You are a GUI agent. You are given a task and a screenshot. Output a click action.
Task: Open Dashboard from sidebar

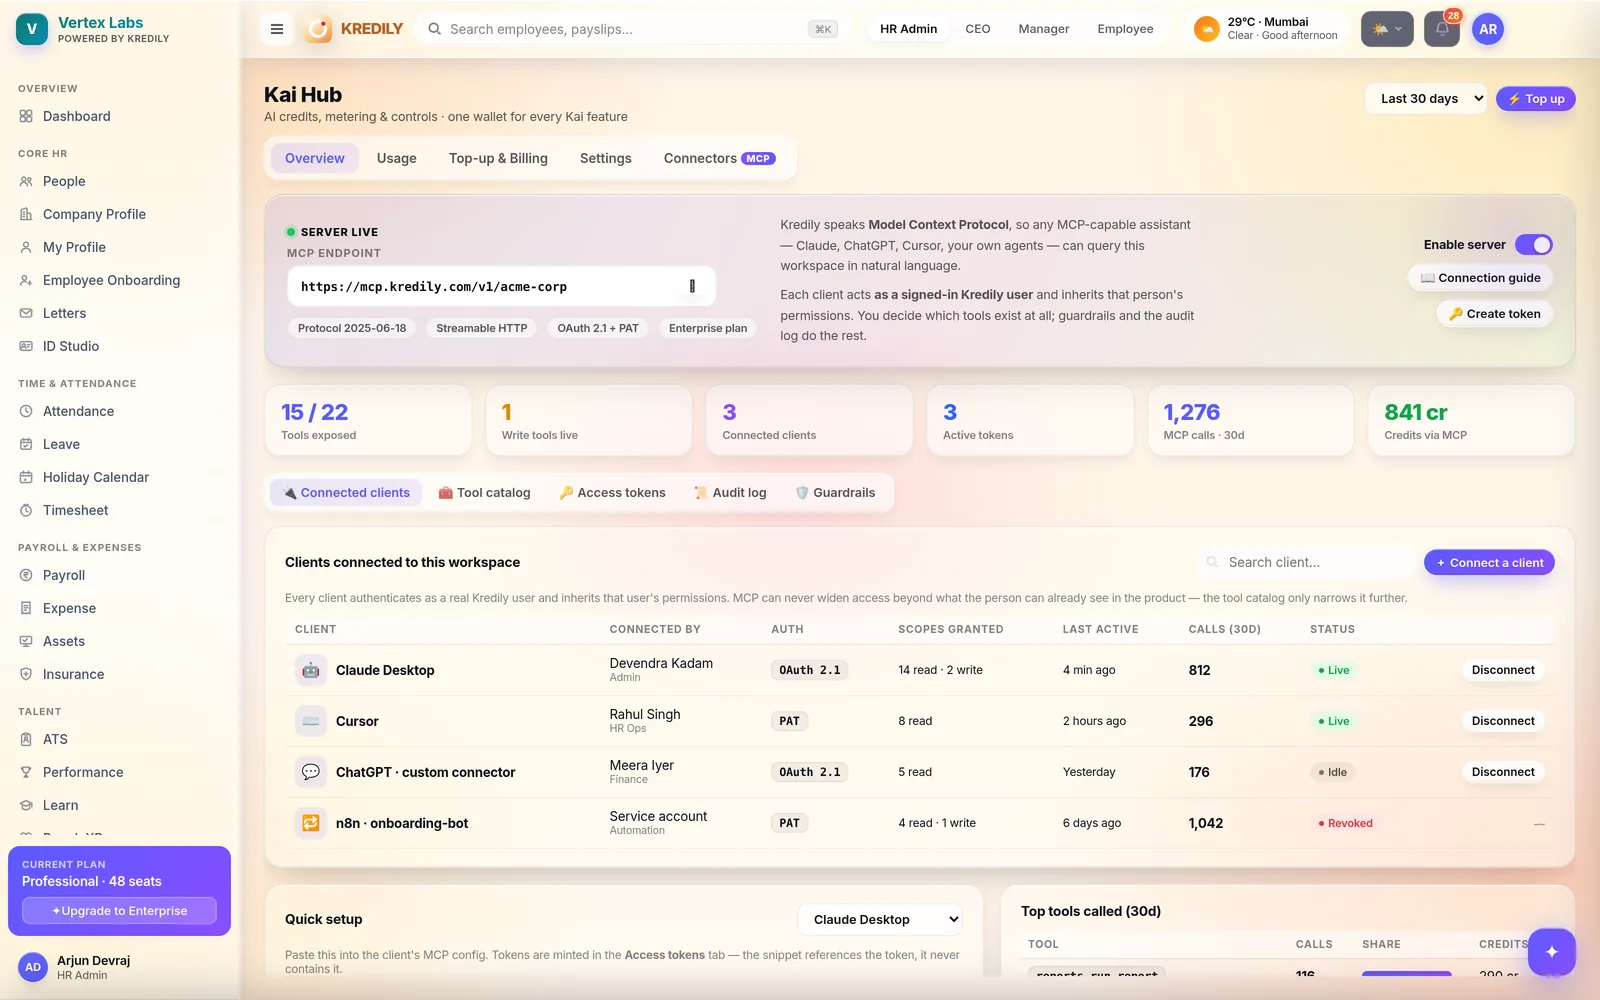click(120, 116)
